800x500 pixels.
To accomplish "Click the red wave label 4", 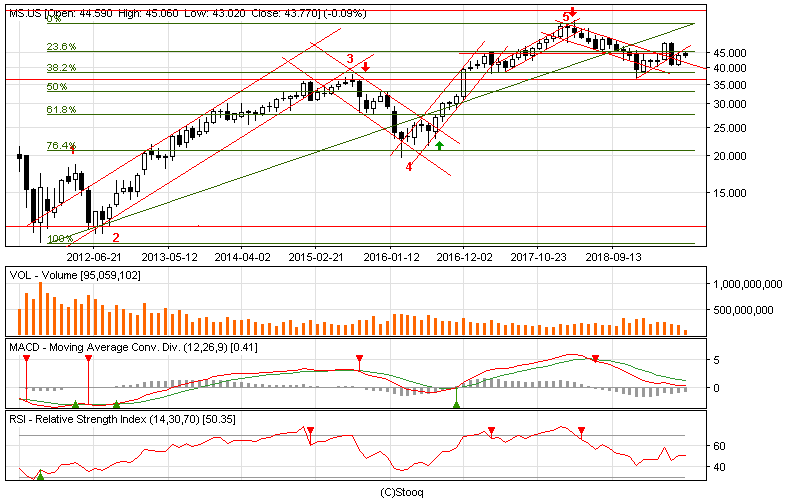I will tap(409, 167).
